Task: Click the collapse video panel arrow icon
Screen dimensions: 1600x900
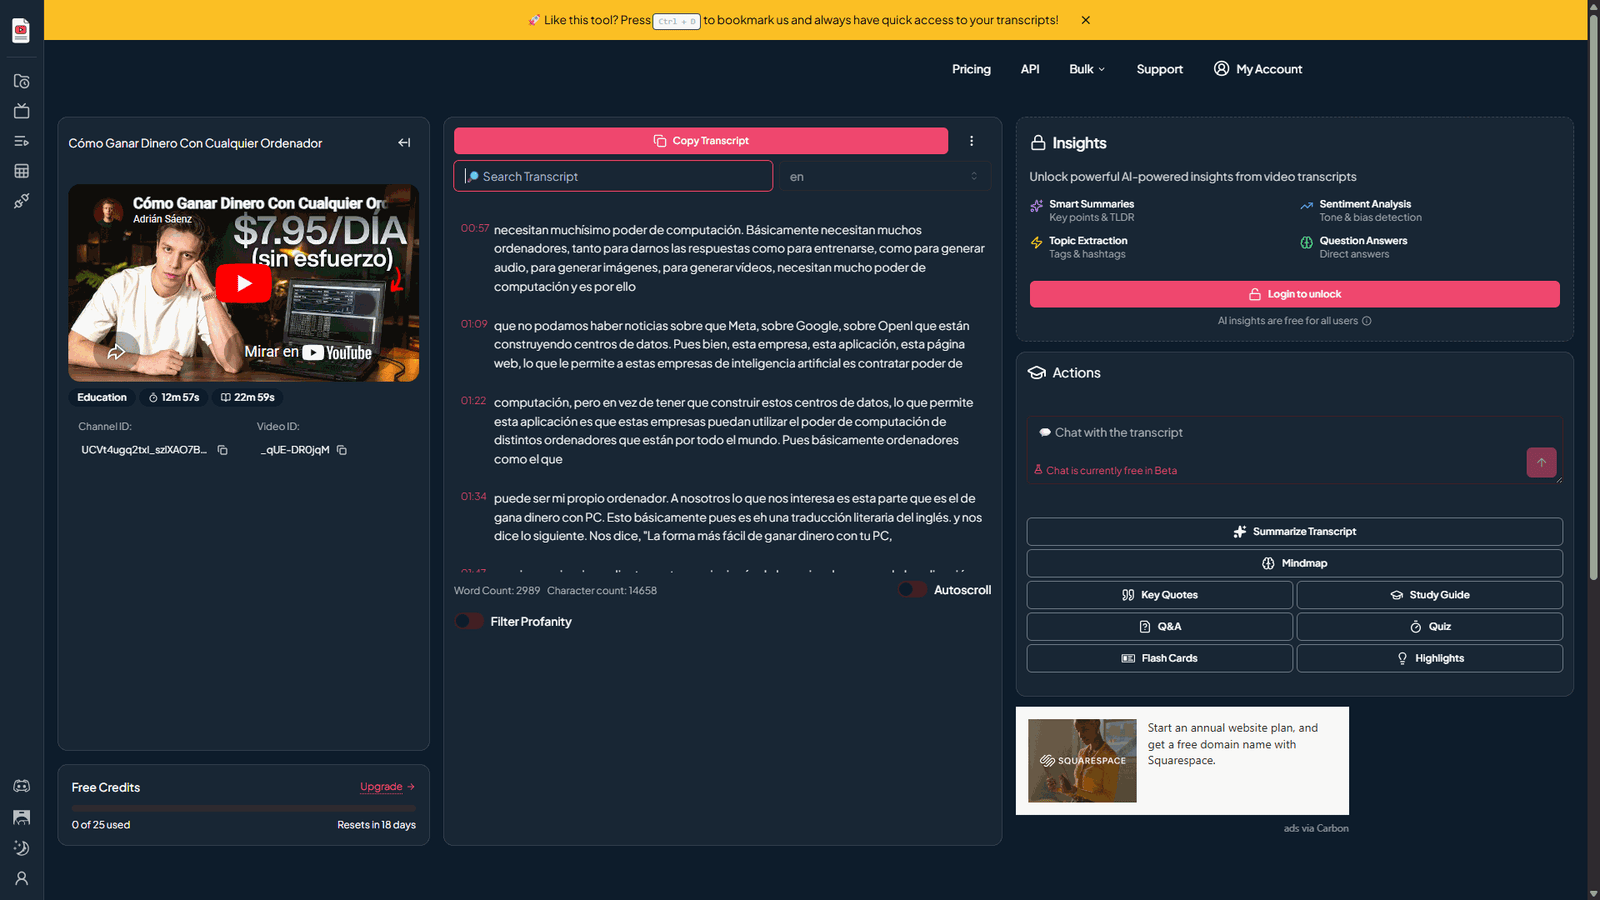Action: (404, 143)
